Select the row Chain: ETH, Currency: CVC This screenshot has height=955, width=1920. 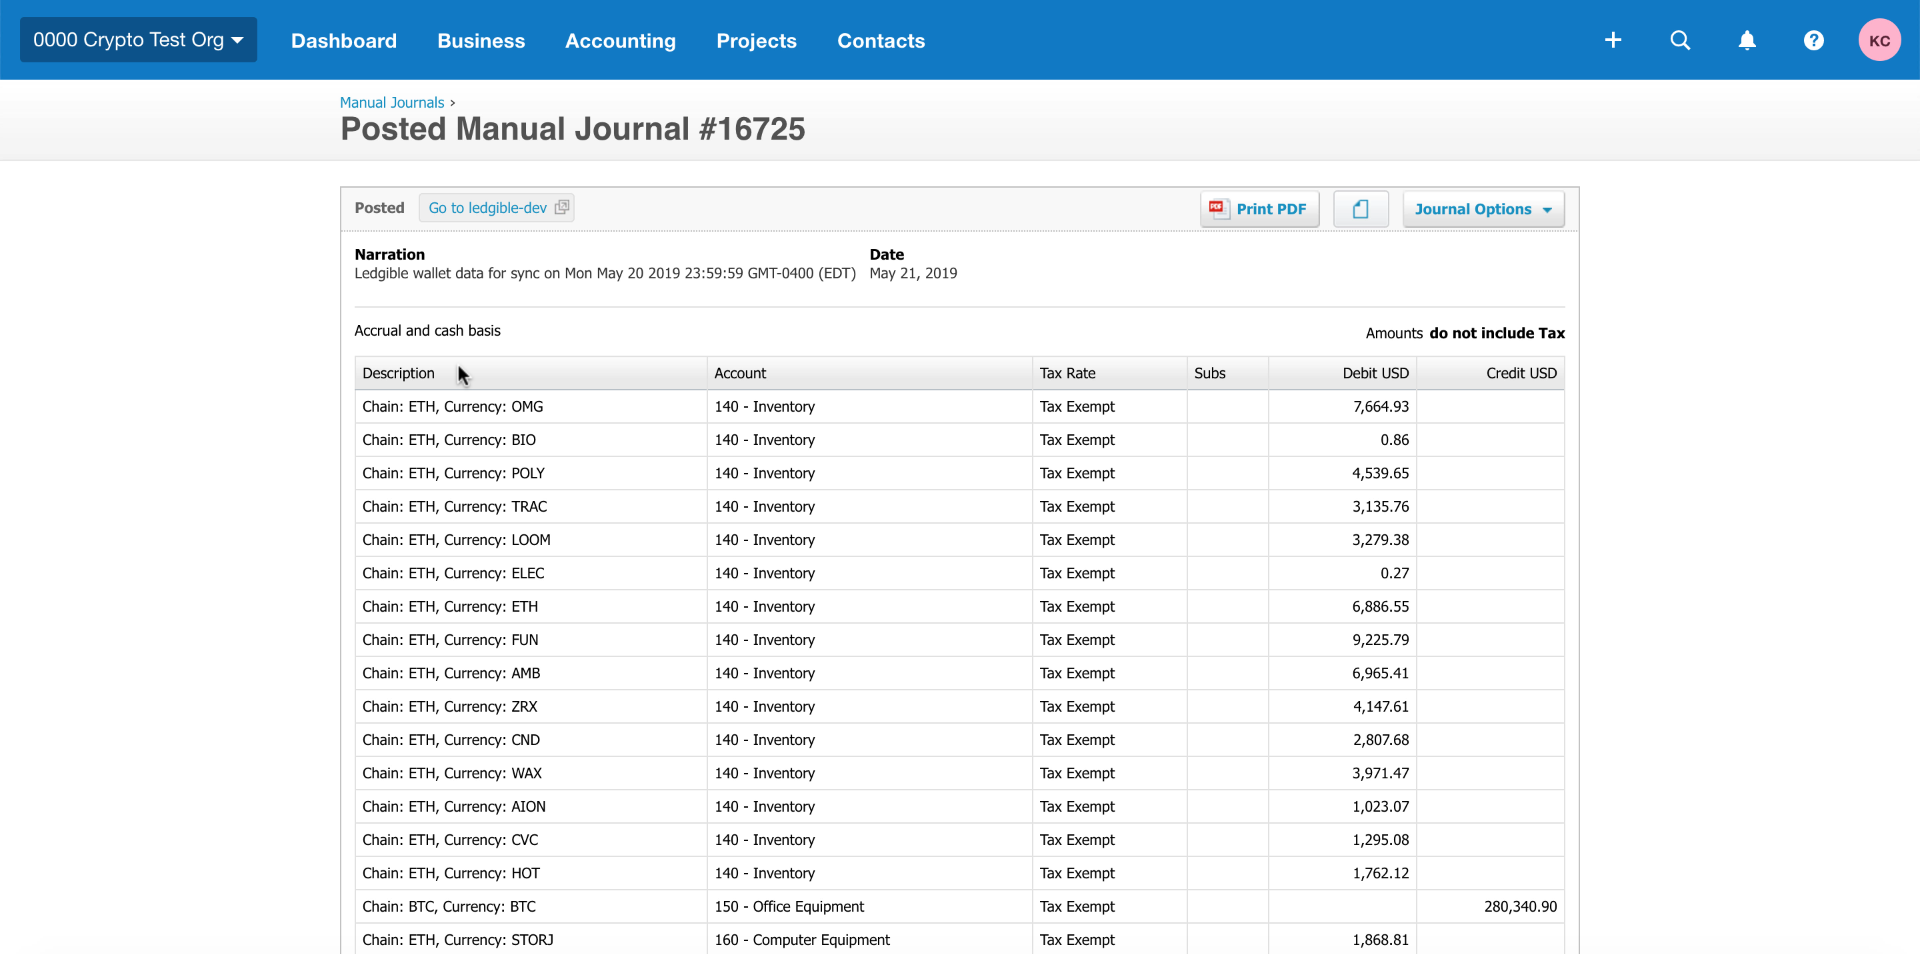[959, 840]
